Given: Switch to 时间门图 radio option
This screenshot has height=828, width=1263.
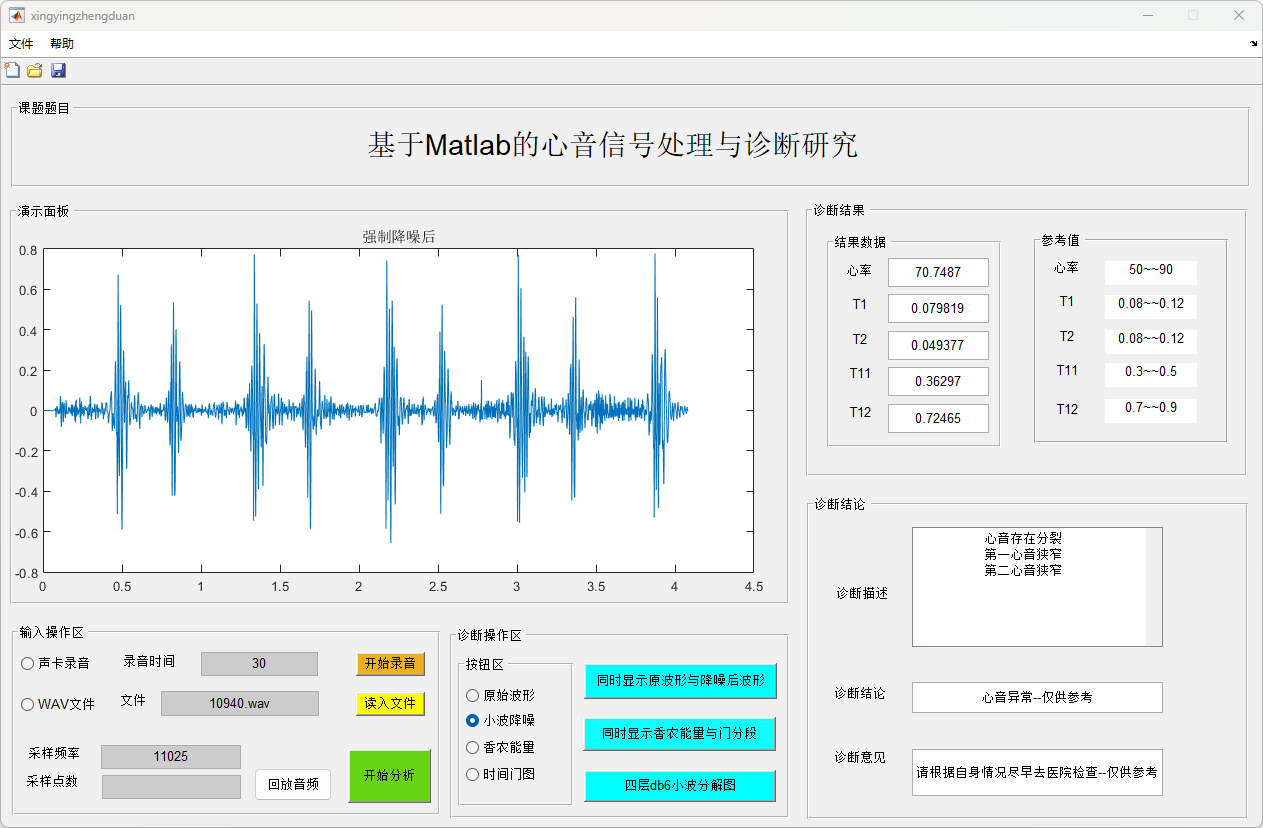Looking at the screenshot, I should click(x=473, y=774).
